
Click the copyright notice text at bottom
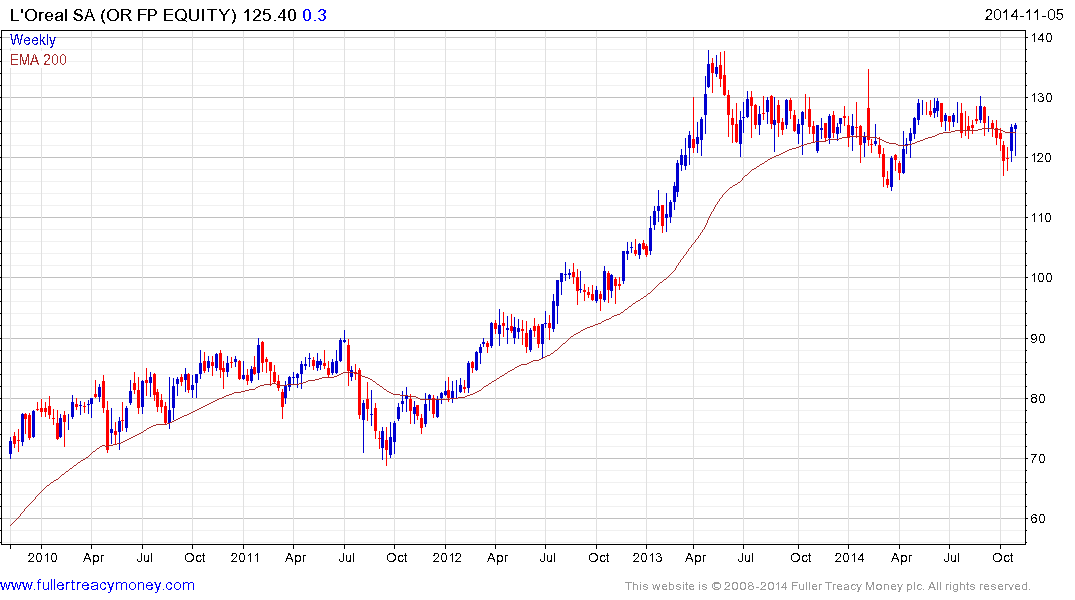[827, 586]
